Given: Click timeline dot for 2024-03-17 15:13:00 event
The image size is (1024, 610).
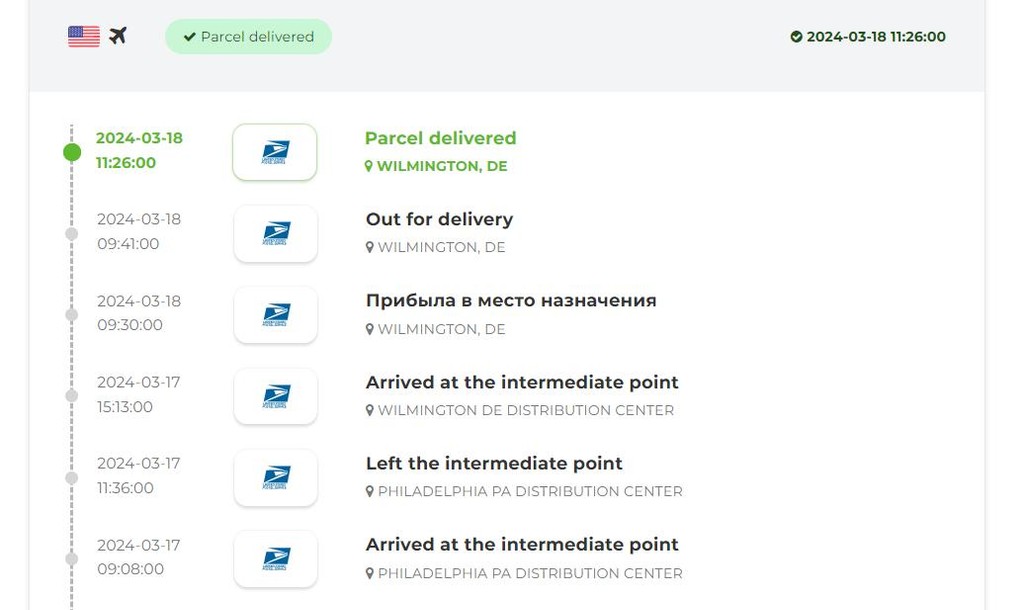Looking at the screenshot, I should (x=72, y=396).
